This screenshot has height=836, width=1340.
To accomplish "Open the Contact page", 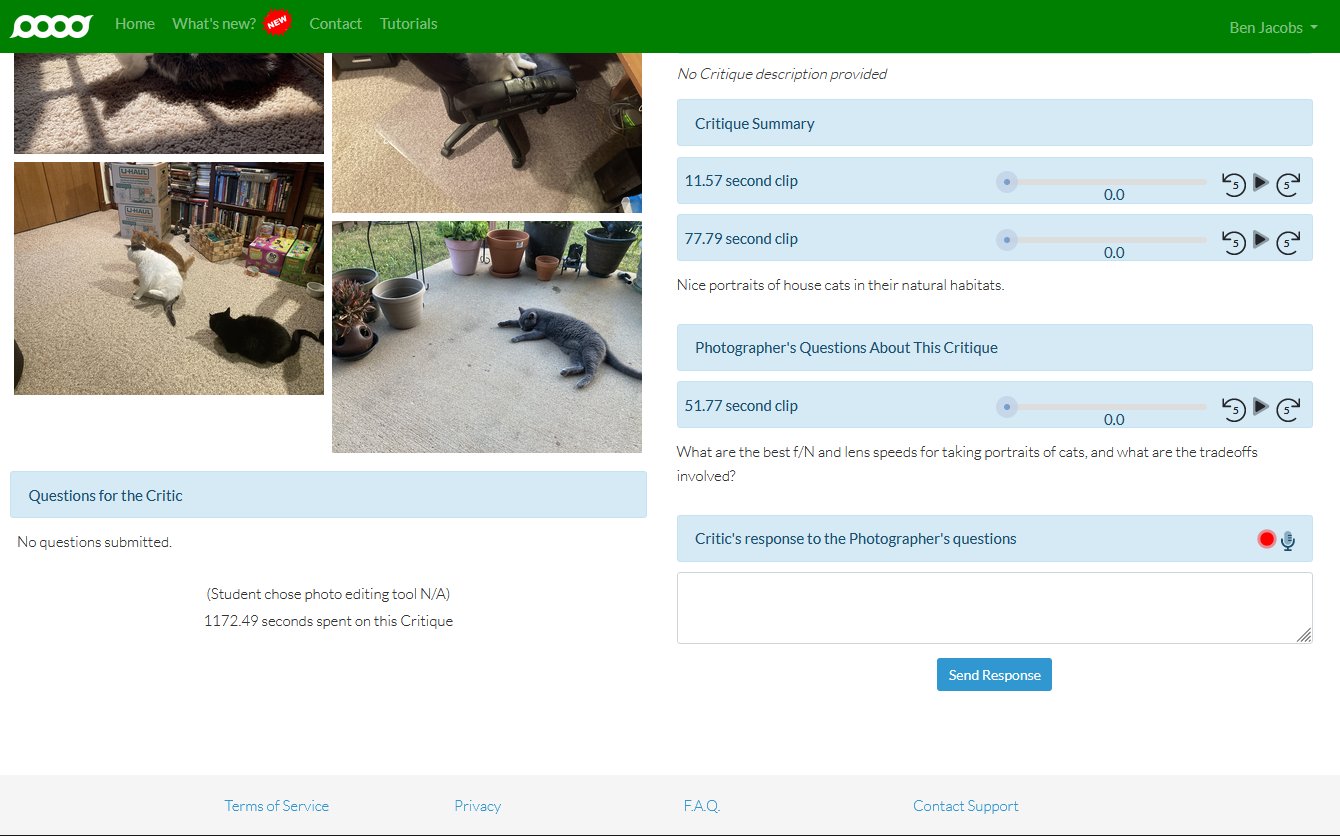I will pyautogui.click(x=336, y=23).
